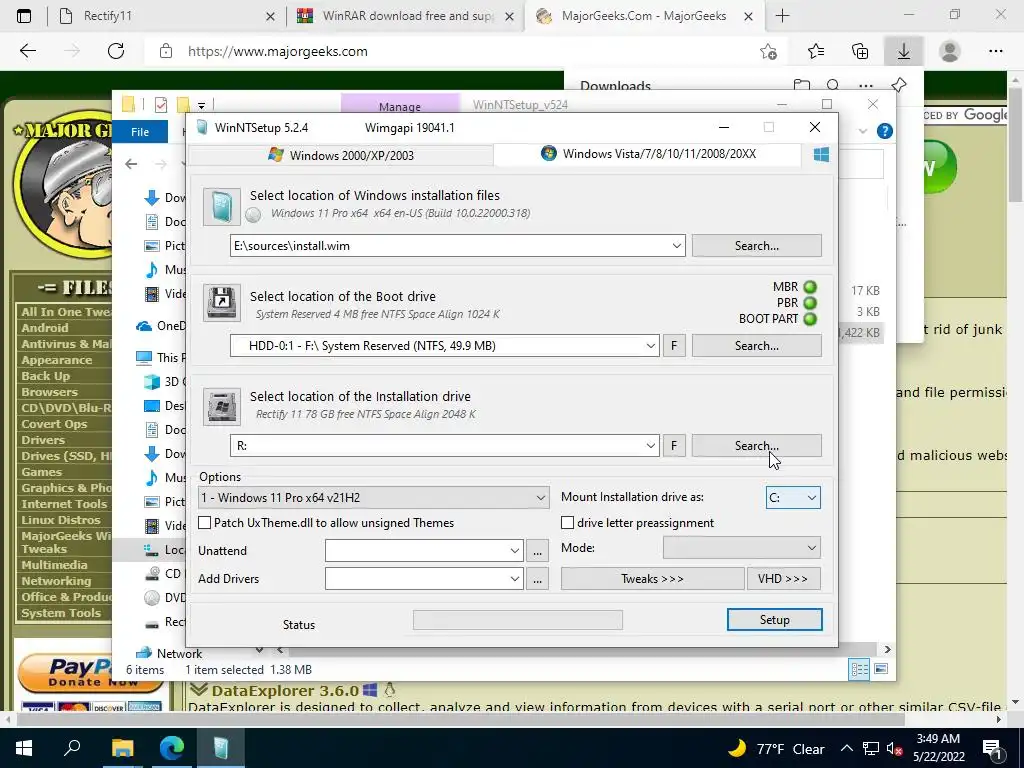
Task: Switch to WinRAR download browser tab
Action: click(x=406, y=16)
